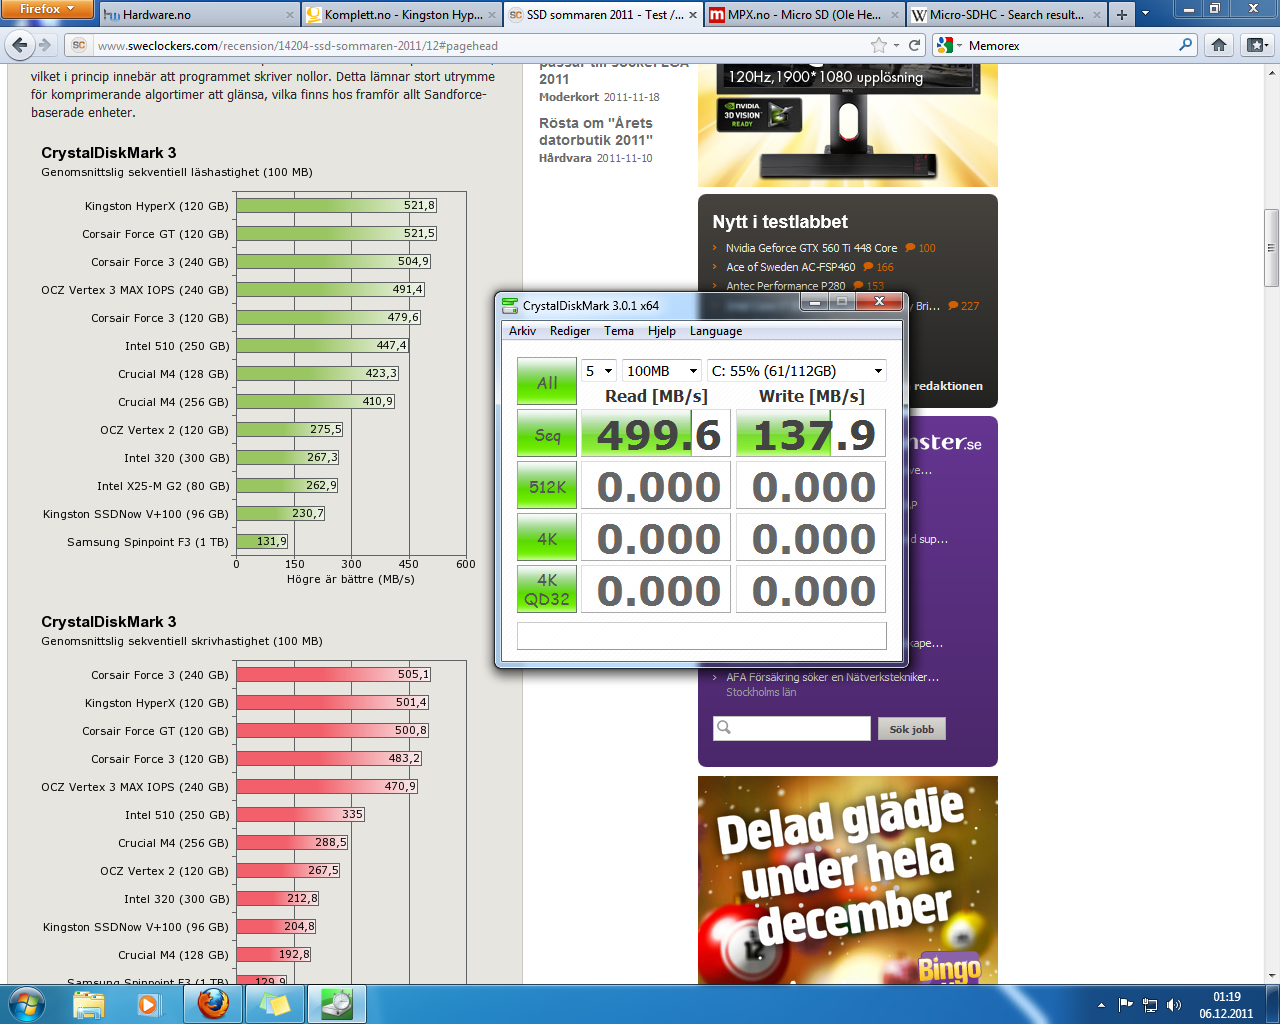Viewport: 1280px width, 1024px height.
Task: Show hidden system tray icons
Action: (1101, 1005)
